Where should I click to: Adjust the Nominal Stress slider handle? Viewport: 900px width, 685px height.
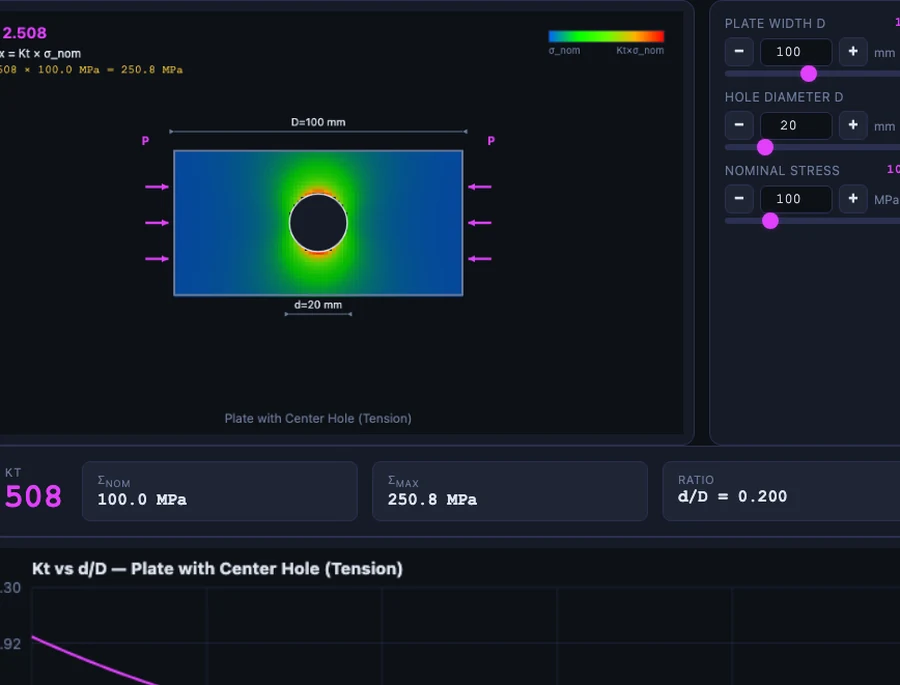click(770, 221)
